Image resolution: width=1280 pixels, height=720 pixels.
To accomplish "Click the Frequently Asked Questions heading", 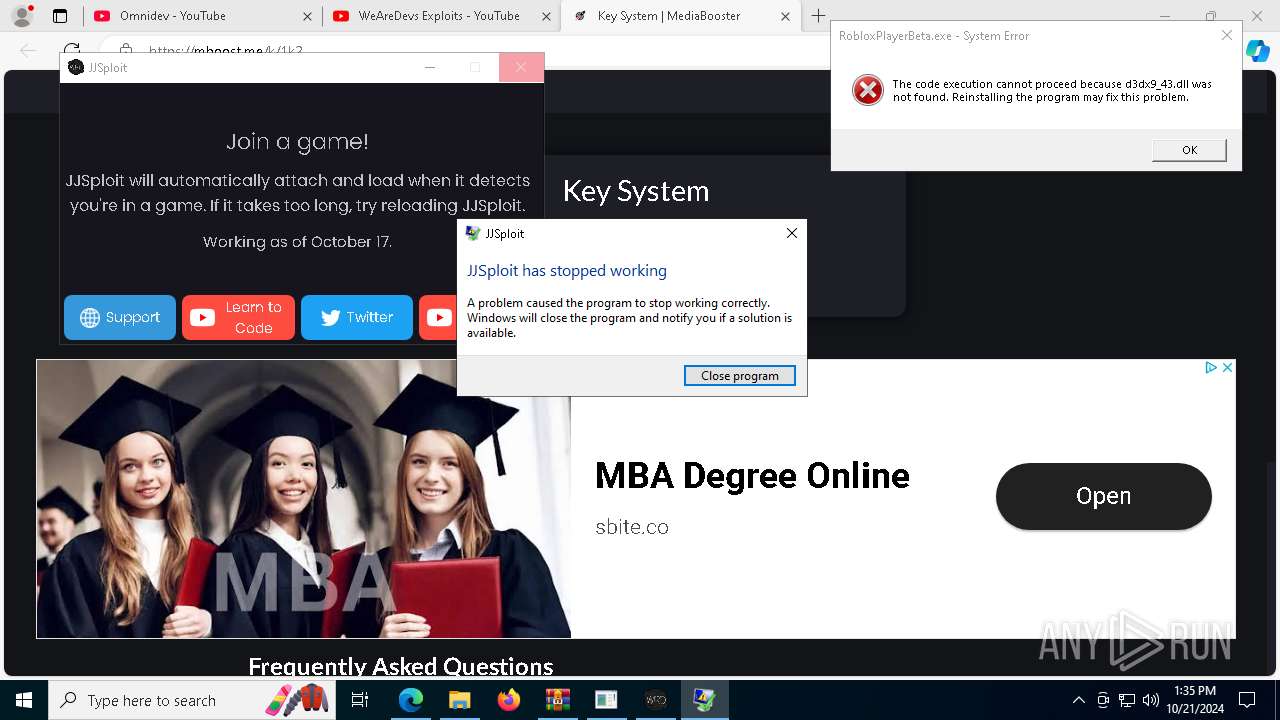I will coord(400,666).
